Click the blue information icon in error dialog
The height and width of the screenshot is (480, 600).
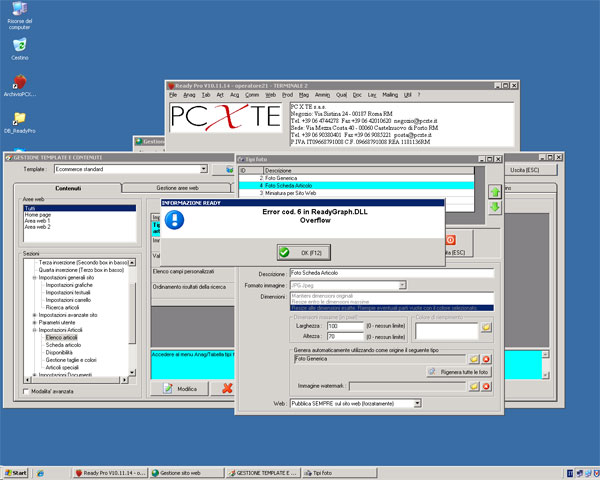point(174,220)
